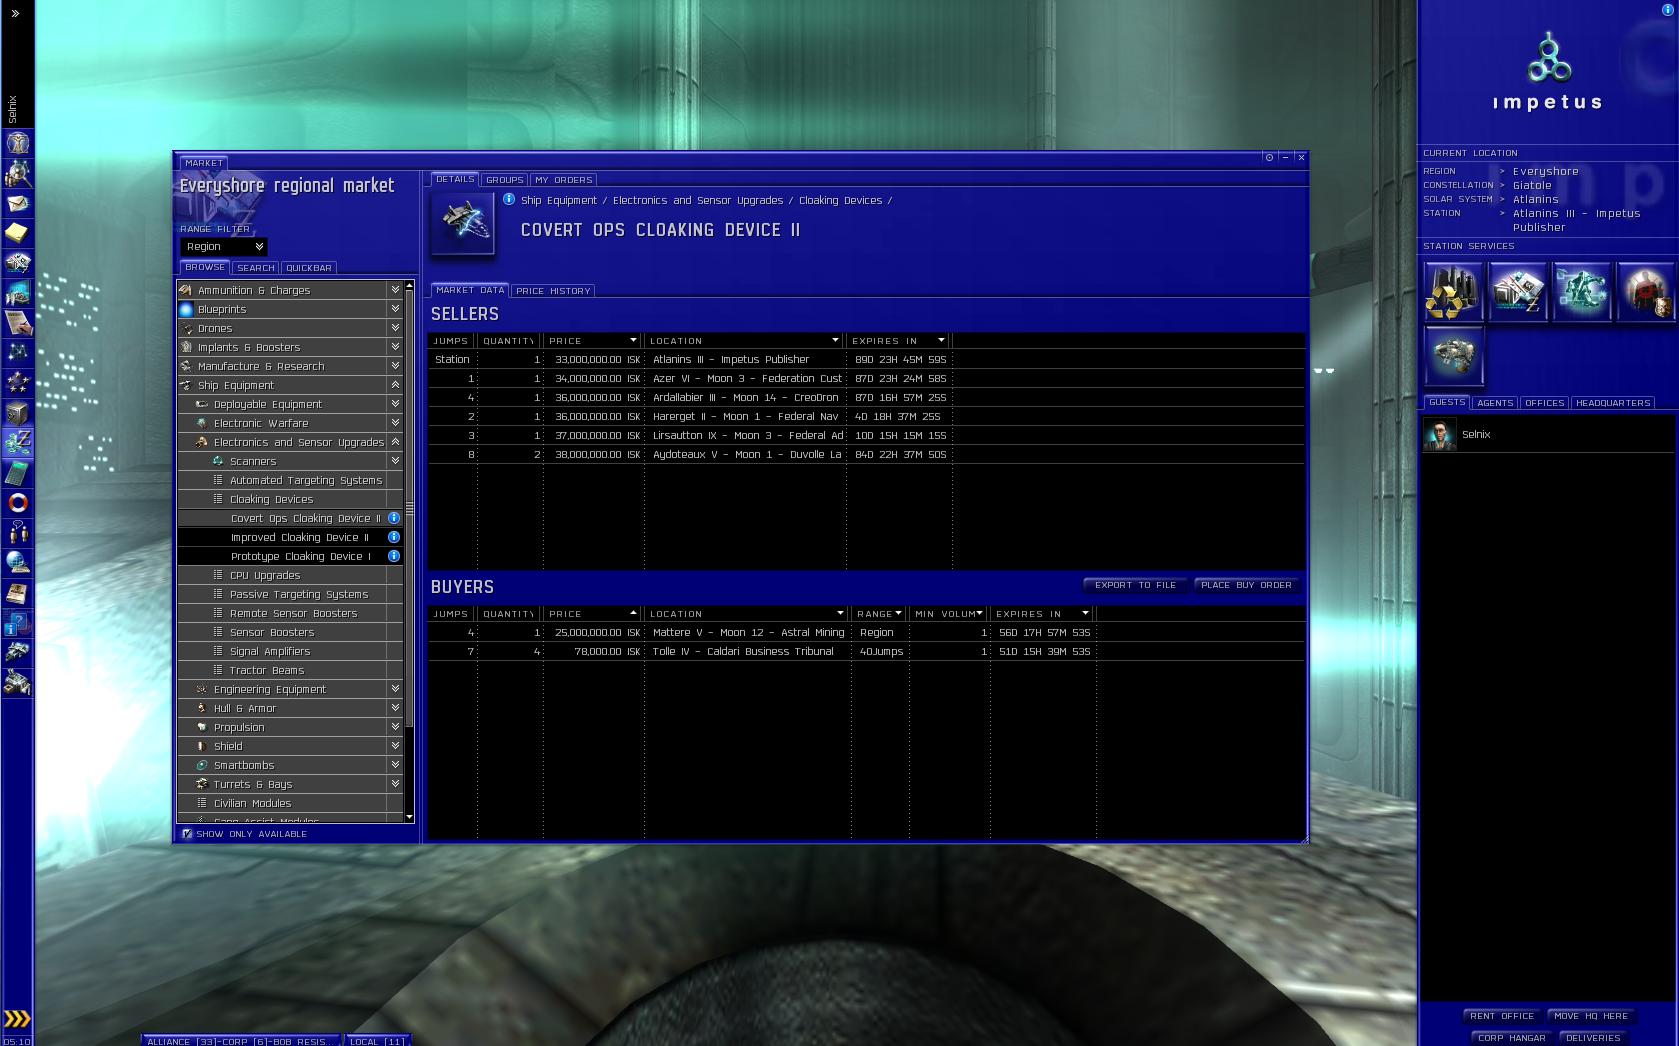The width and height of the screenshot is (1679, 1046).
Task: Open the calculator icon in the sidebar
Action: 18,472
